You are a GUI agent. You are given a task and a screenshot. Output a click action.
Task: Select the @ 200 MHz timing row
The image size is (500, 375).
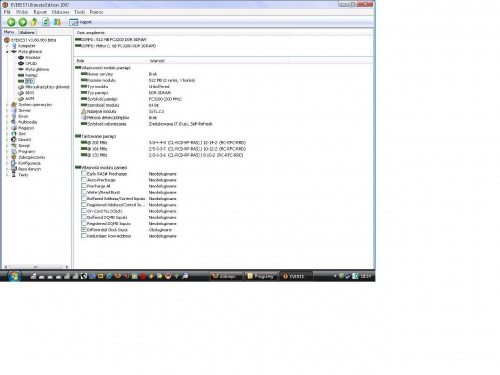tap(164, 142)
